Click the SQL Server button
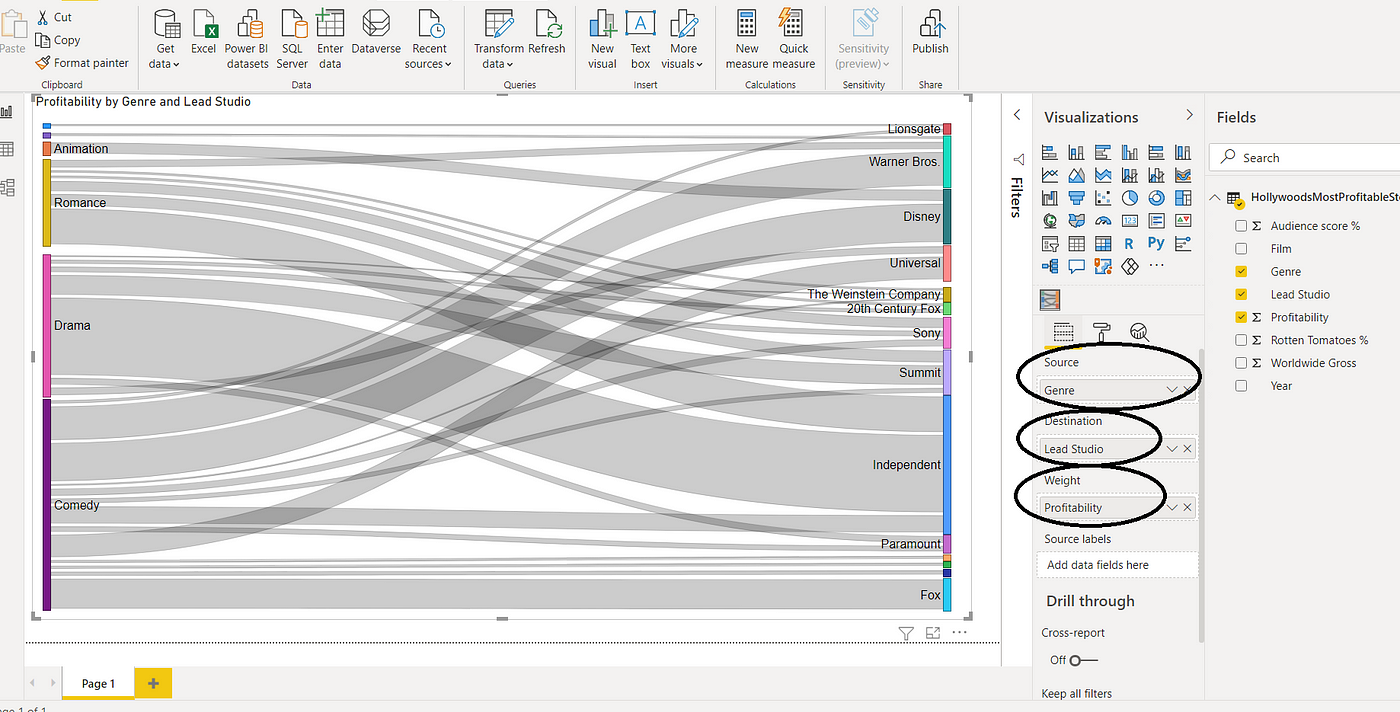This screenshot has width=1400, height=712. click(x=292, y=38)
